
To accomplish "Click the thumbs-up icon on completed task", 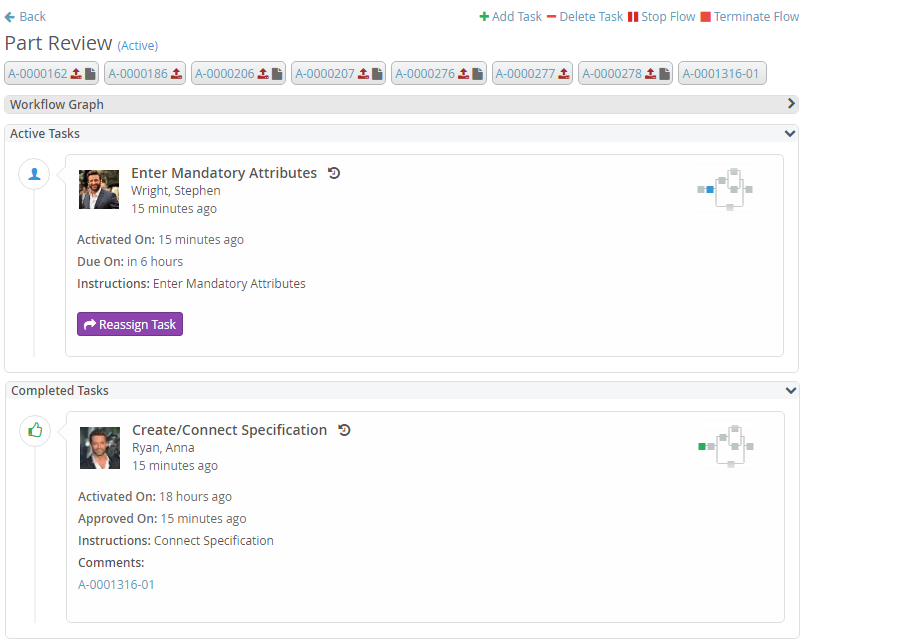I will coord(36,430).
